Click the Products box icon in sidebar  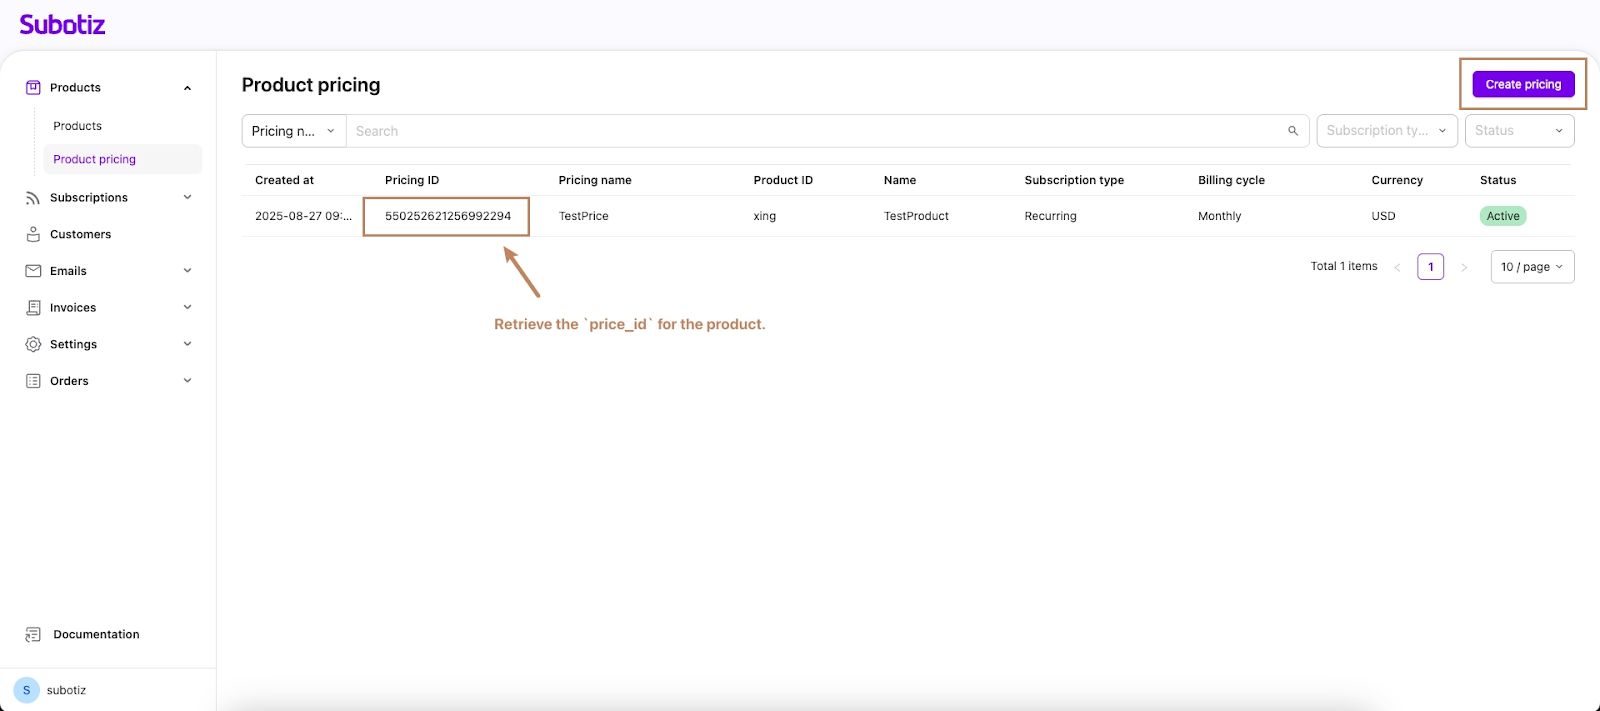pos(33,88)
